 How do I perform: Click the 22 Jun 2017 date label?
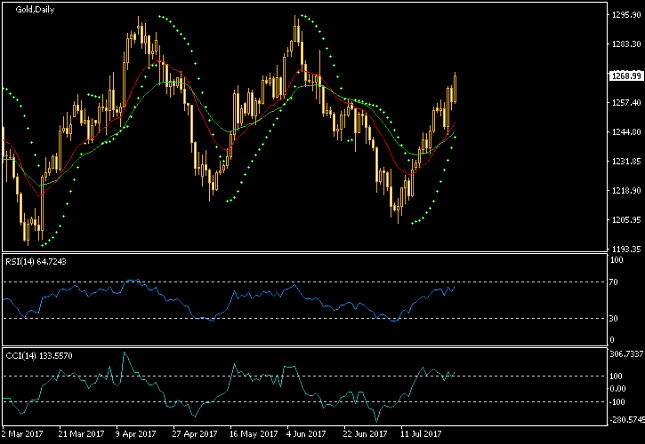coord(365,434)
